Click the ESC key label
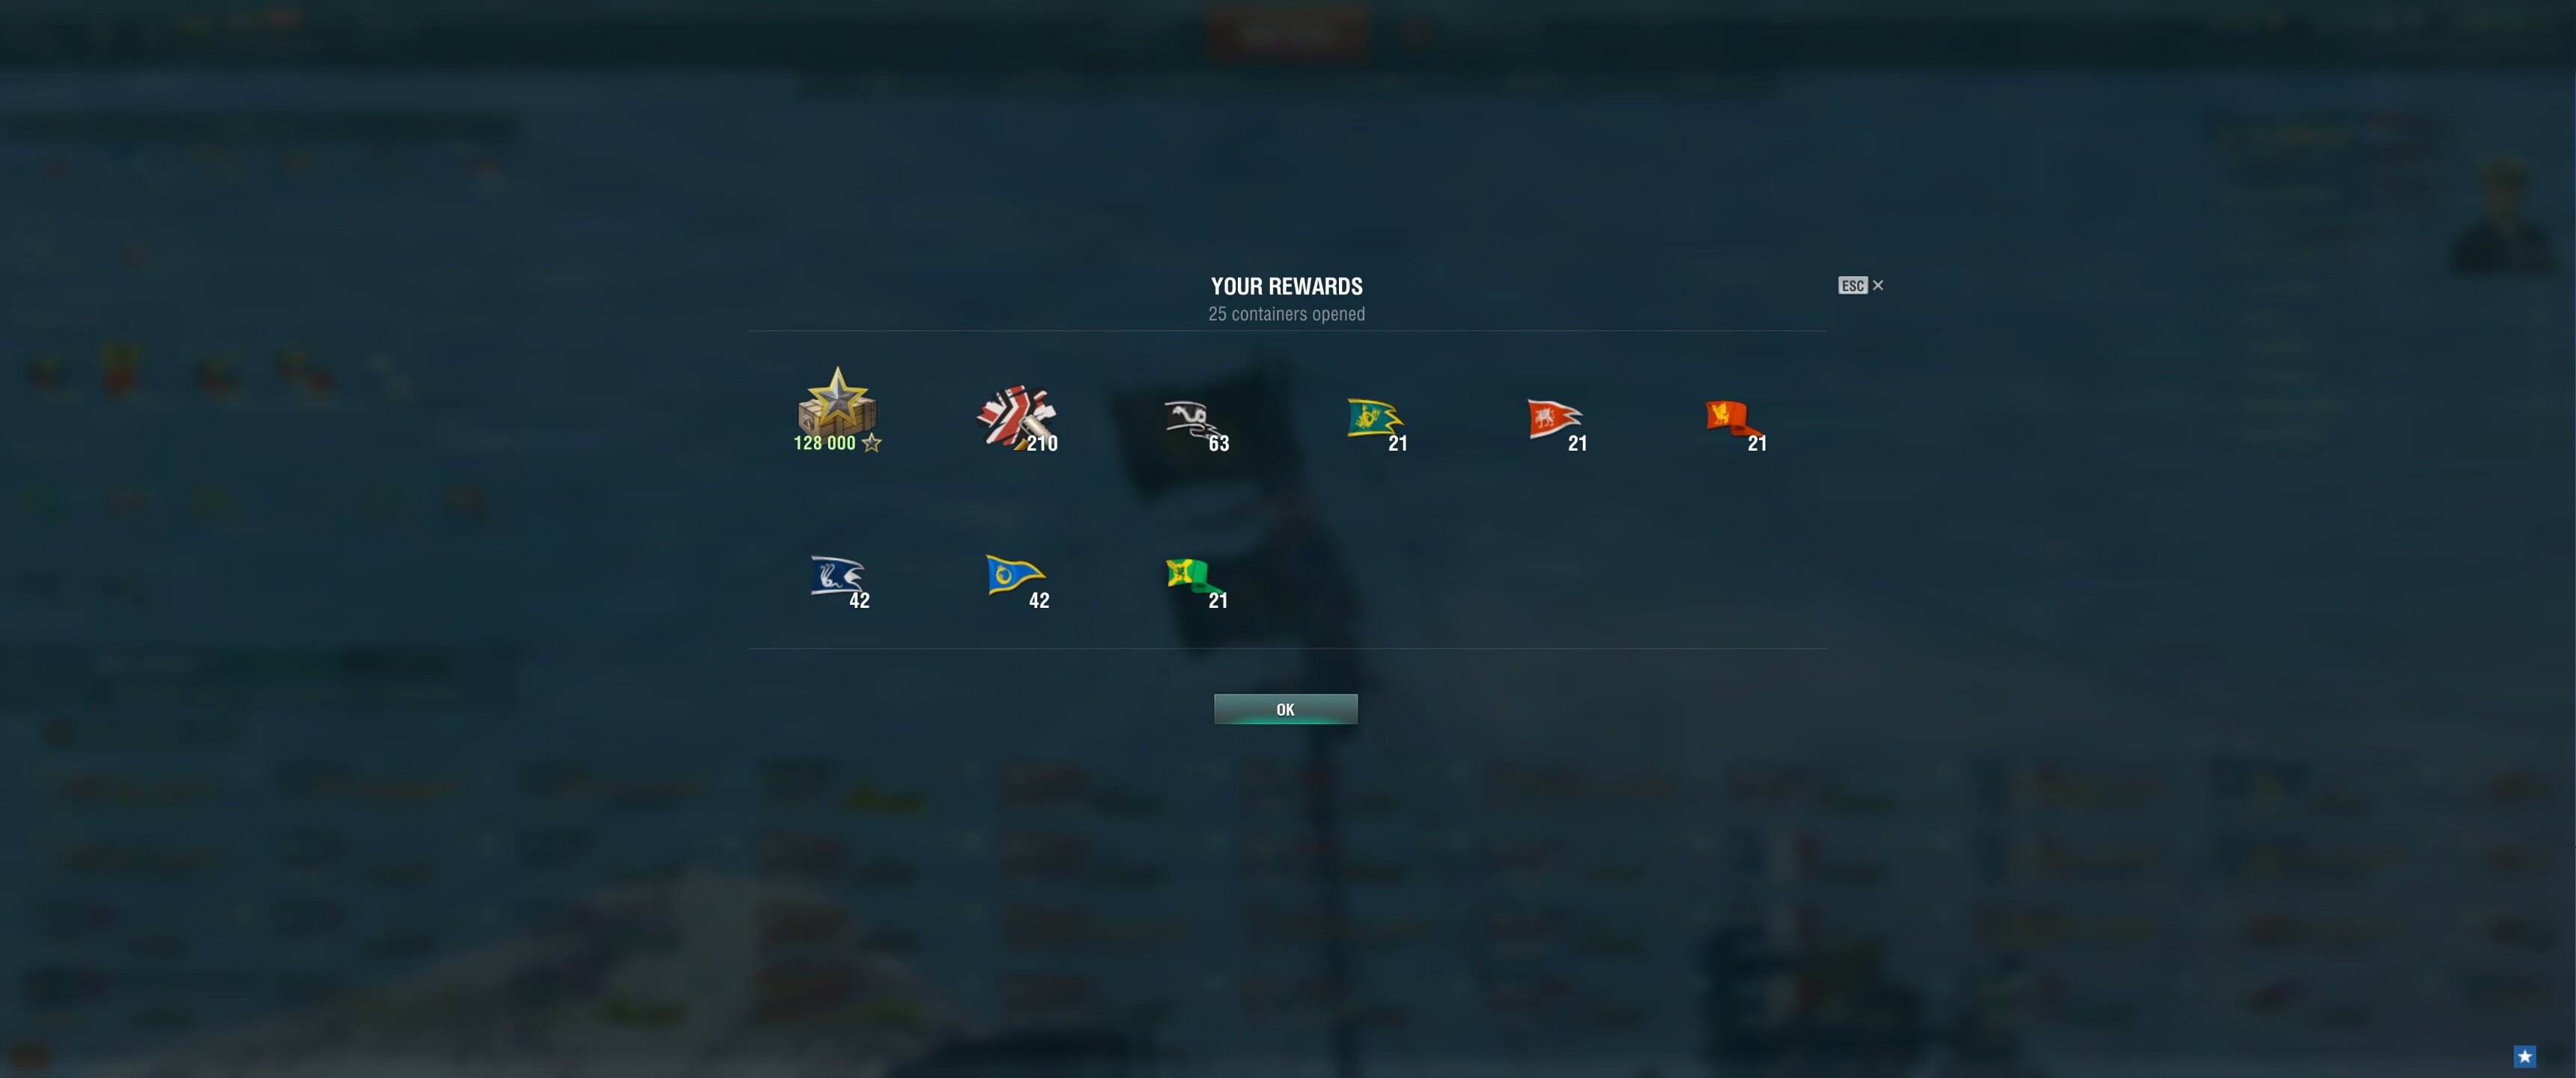This screenshot has height=1078, width=2576. pos(1852,286)
